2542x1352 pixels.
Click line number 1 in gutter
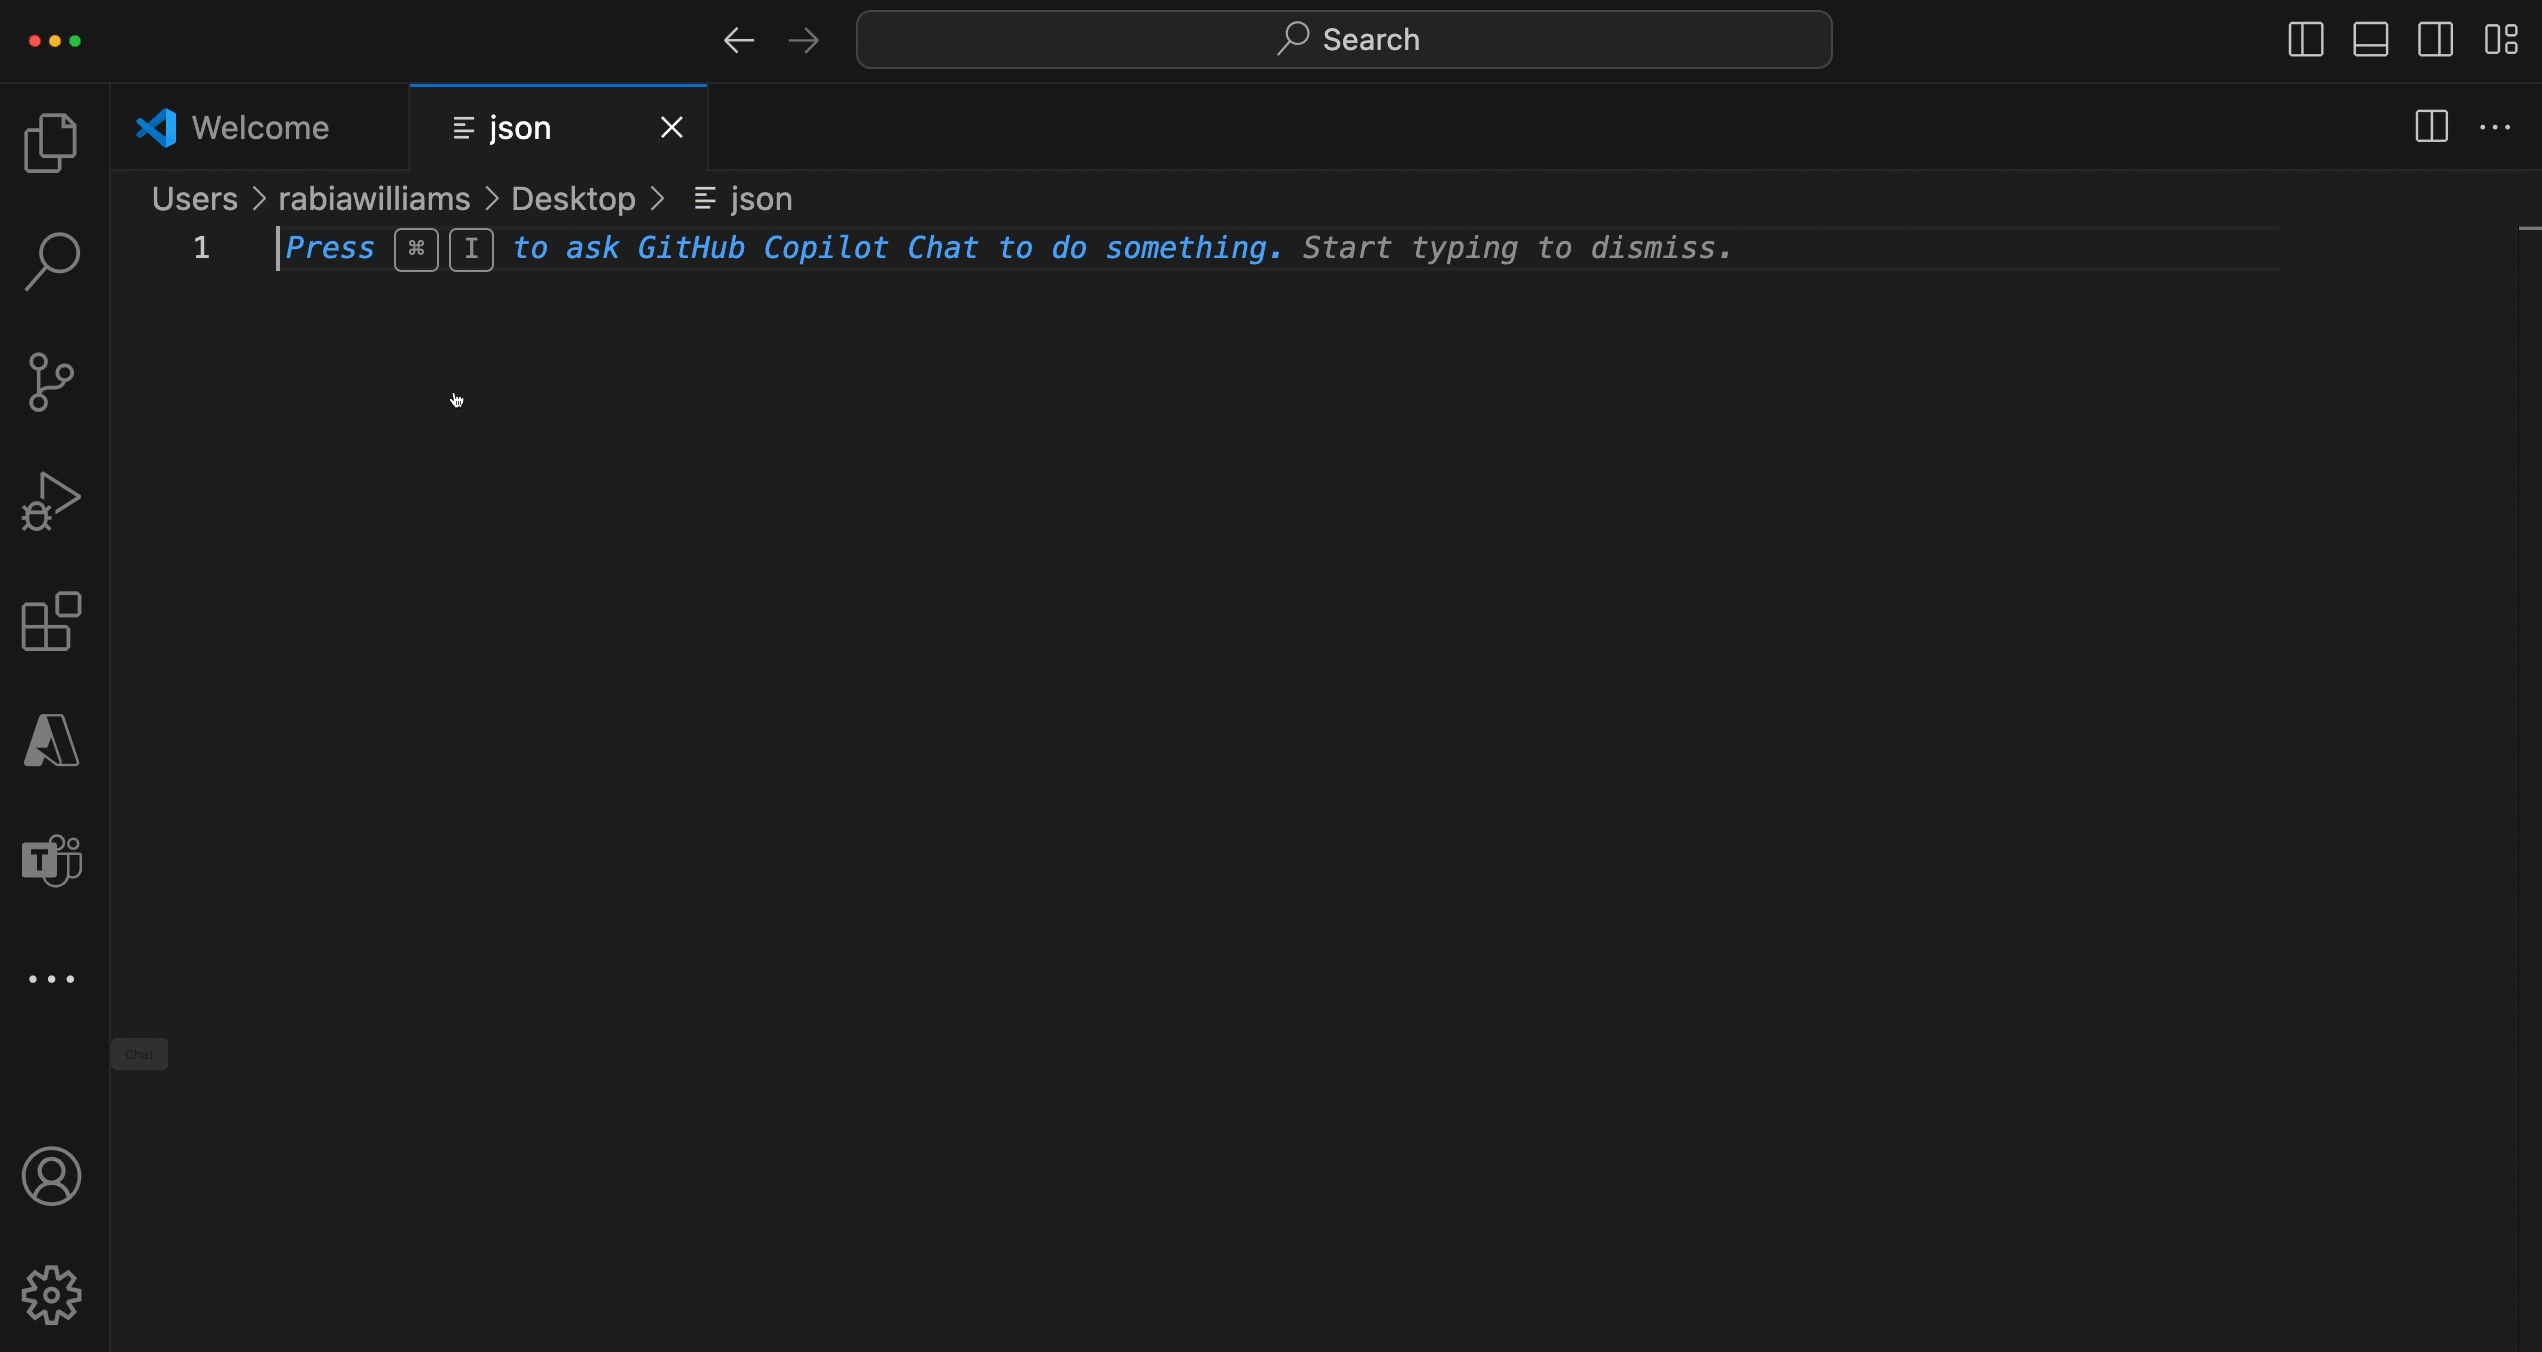[201, 248]
